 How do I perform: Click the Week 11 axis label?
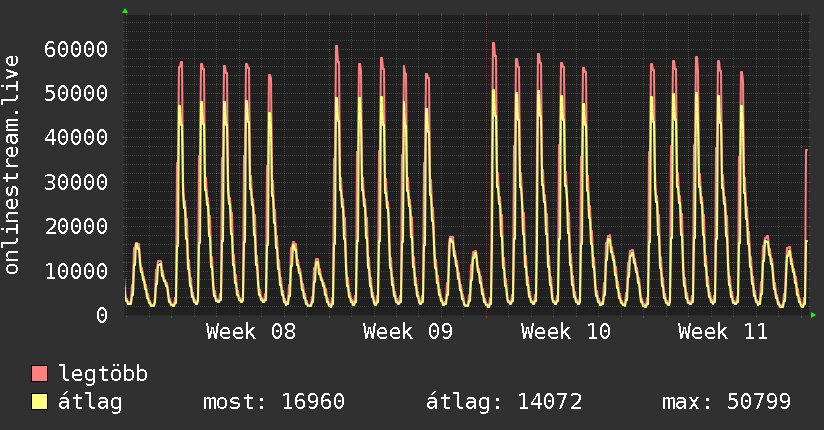(723, 332)
